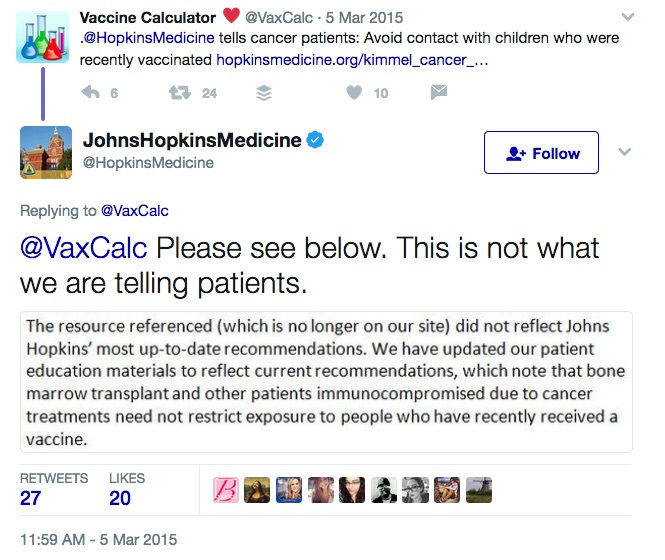
Task: Open more options chevron beside Follow
Action: tap(626, 152)
